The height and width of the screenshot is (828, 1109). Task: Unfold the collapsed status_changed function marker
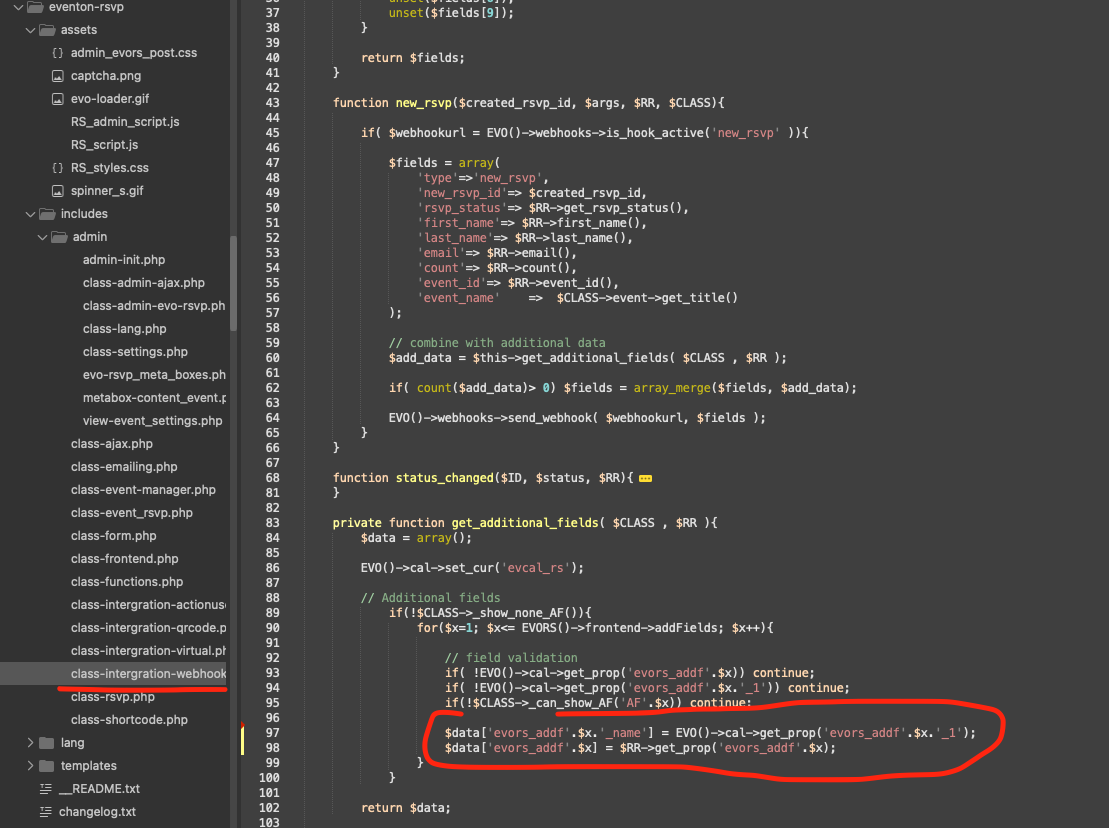(x=645, y=479)
